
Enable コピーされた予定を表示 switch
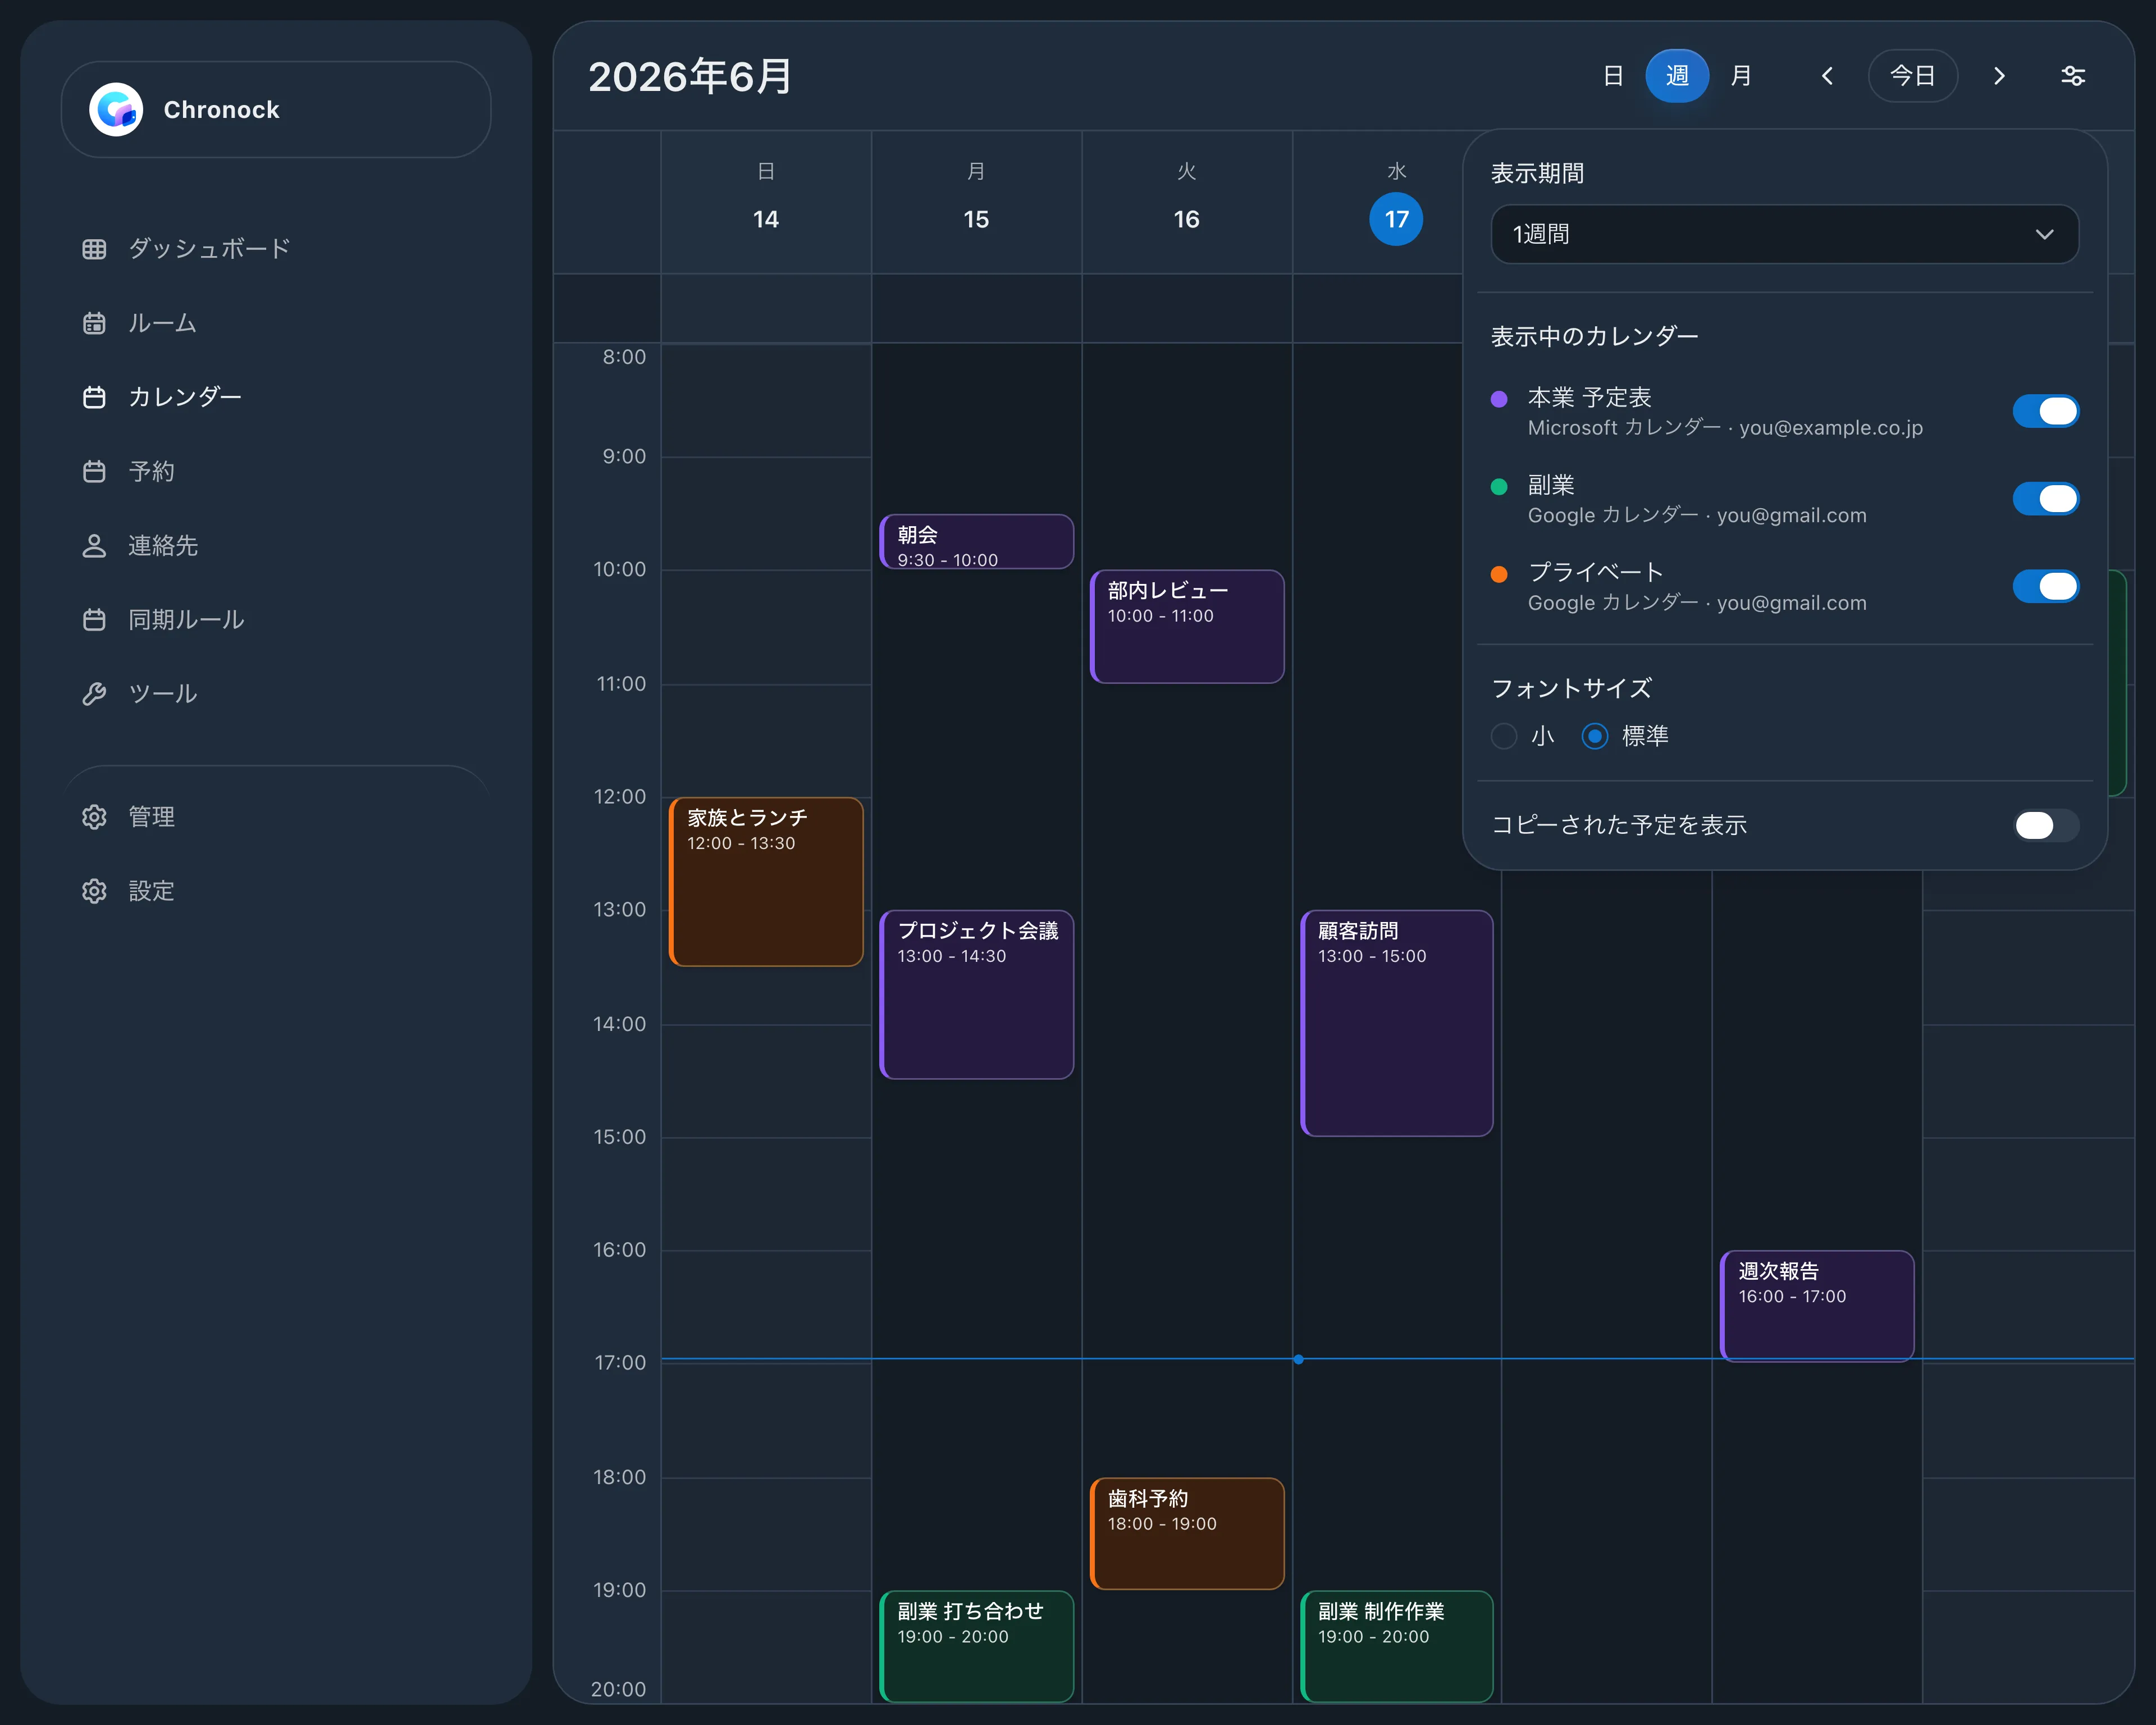tap(2045, 825)
